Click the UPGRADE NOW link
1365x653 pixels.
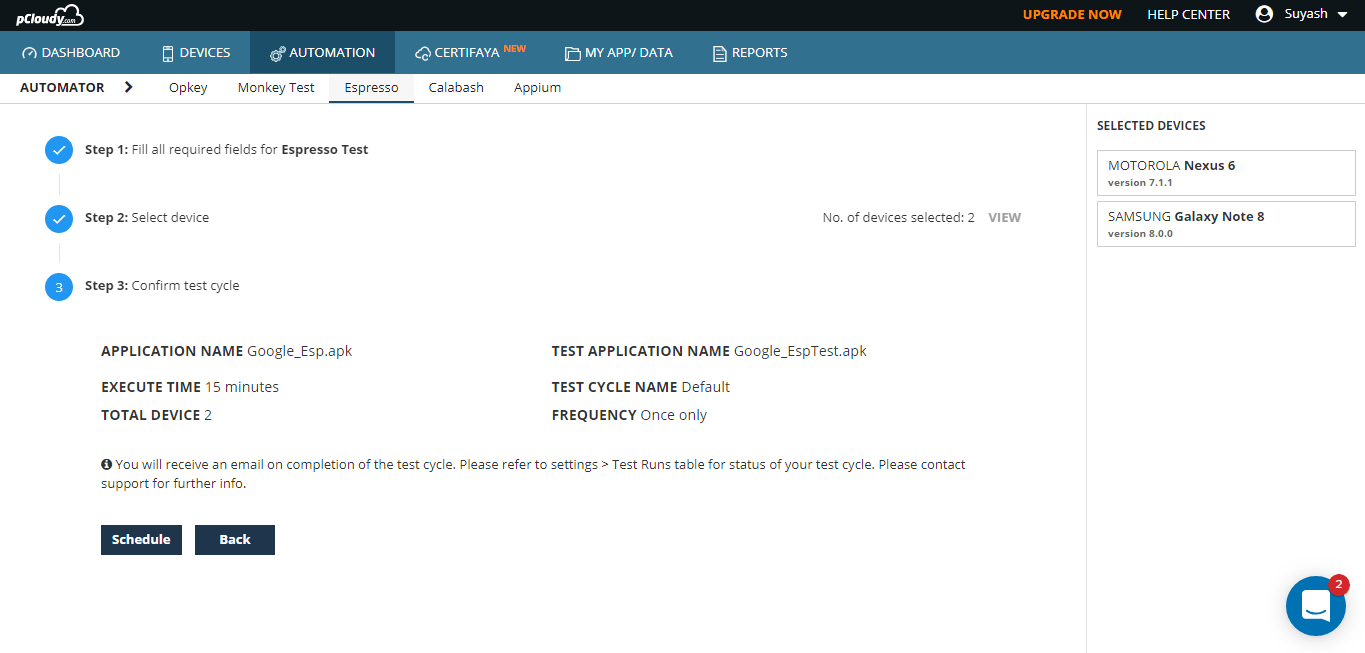pyautogui.click(x=1072, y=14)
